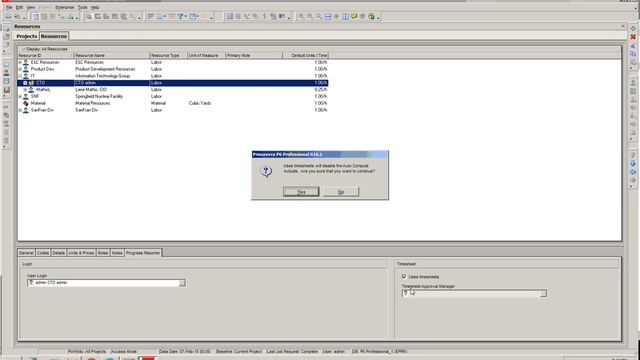The width and height of the screenshot is (640, 360).
Task: Click the person icon beside IT
Action: [x=26, y=76]
